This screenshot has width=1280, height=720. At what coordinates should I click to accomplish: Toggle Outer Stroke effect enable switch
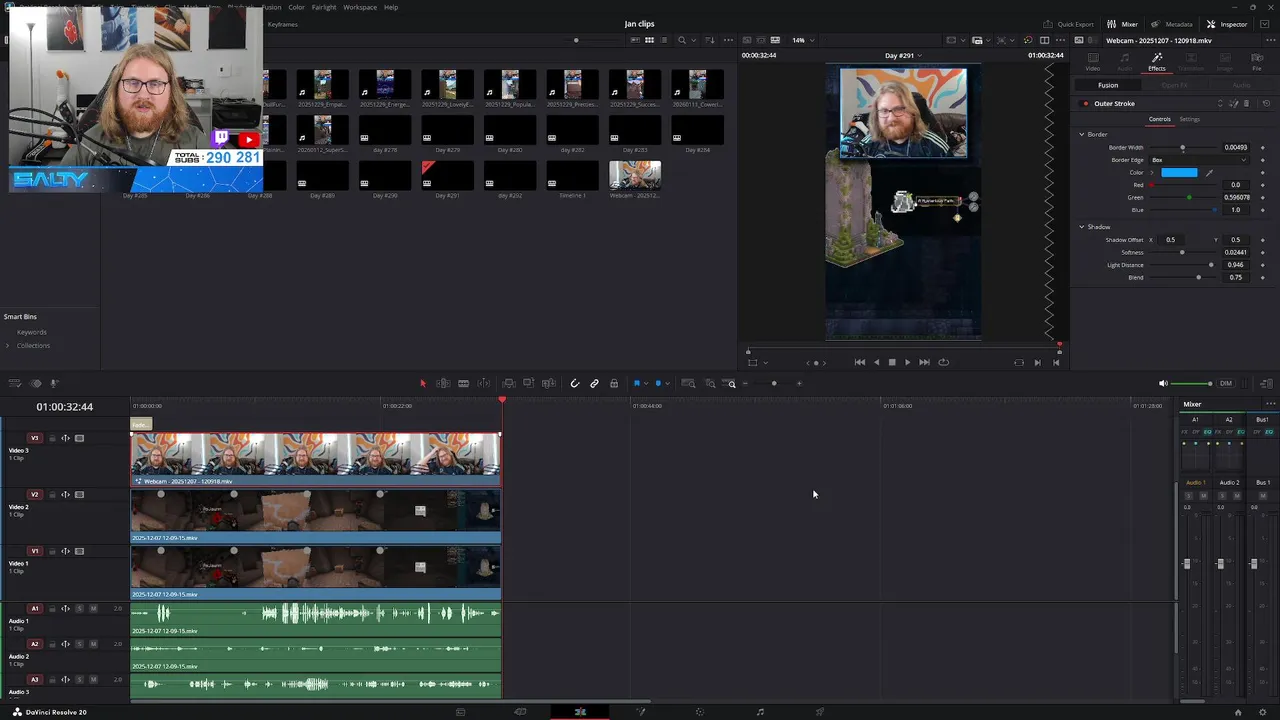(x=1085, y=103)
